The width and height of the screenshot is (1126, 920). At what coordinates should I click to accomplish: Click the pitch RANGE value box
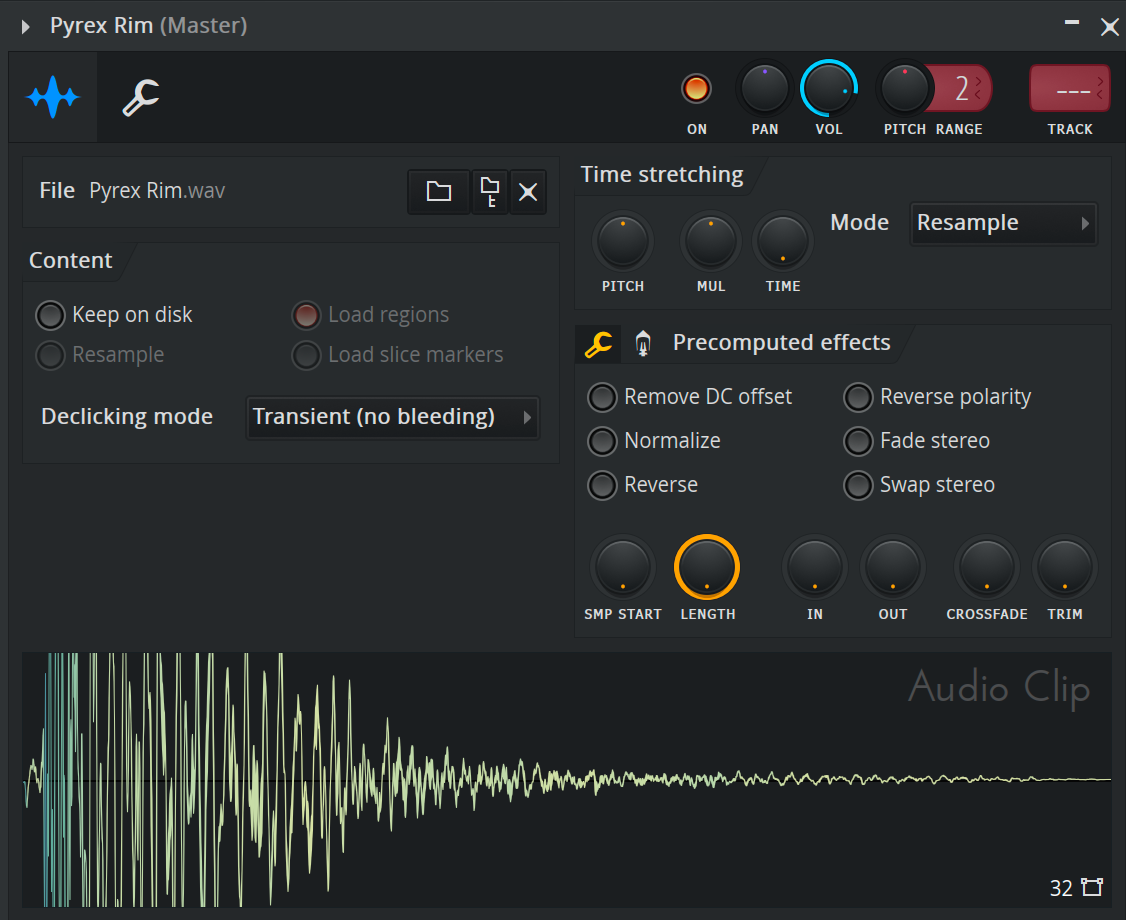pos(962,89)
